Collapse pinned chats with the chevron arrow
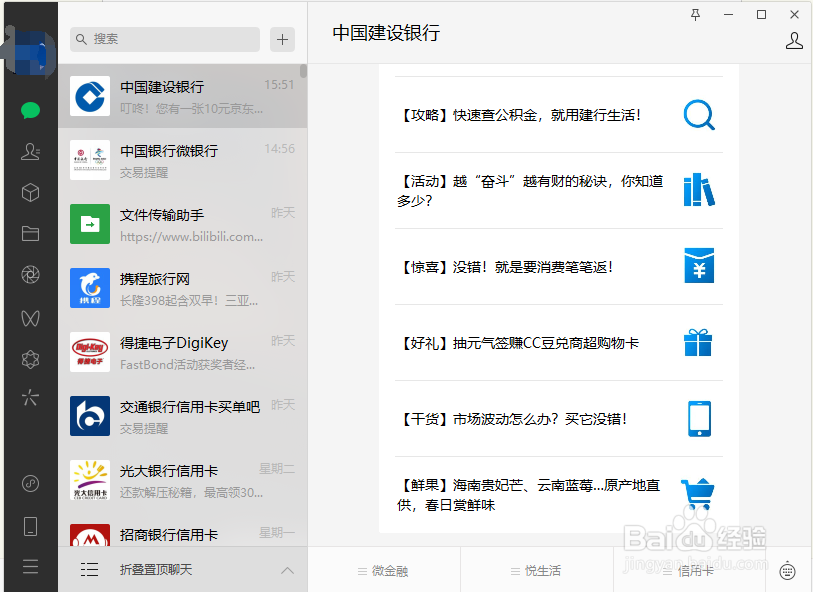This screenshot has width=813, height=592. click(287, 570)
